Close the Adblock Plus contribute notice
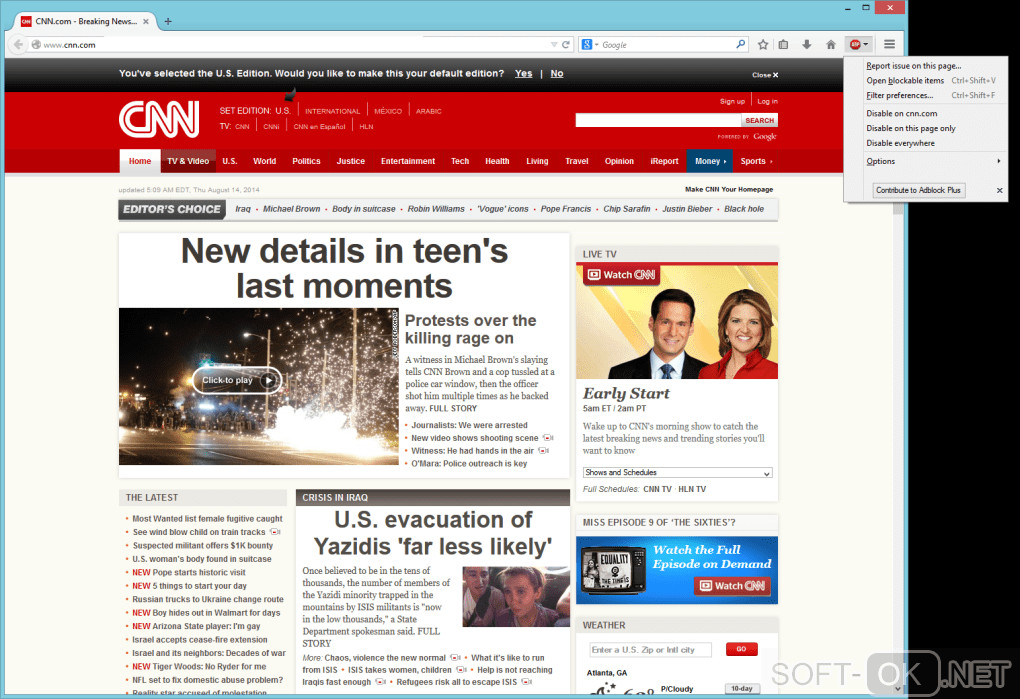1020x699 pixels. click(x=999, y=191)
